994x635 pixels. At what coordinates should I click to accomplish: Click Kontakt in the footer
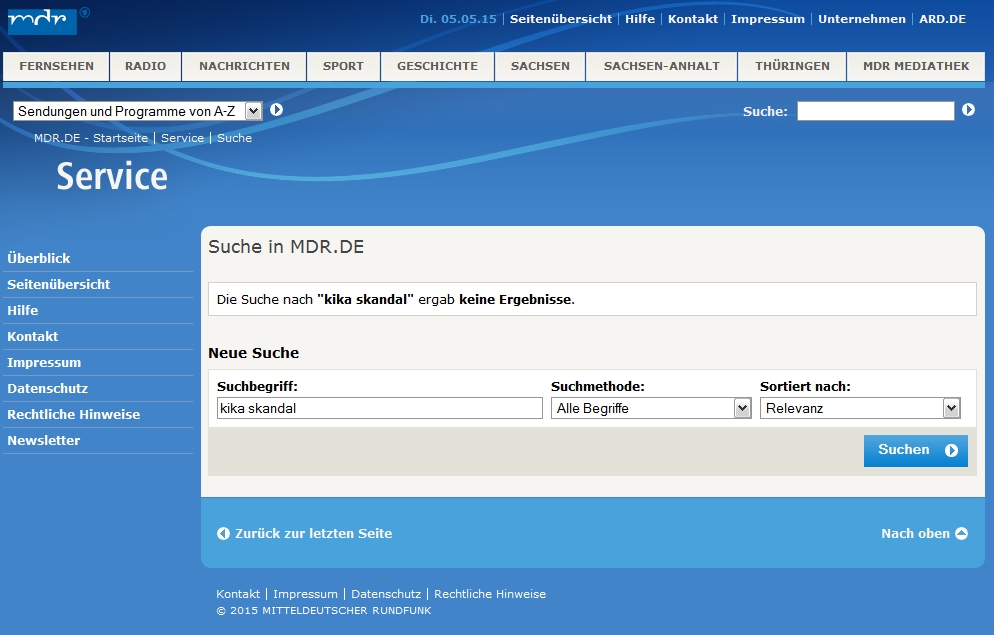pyautogui.click(x=238, y=594)
